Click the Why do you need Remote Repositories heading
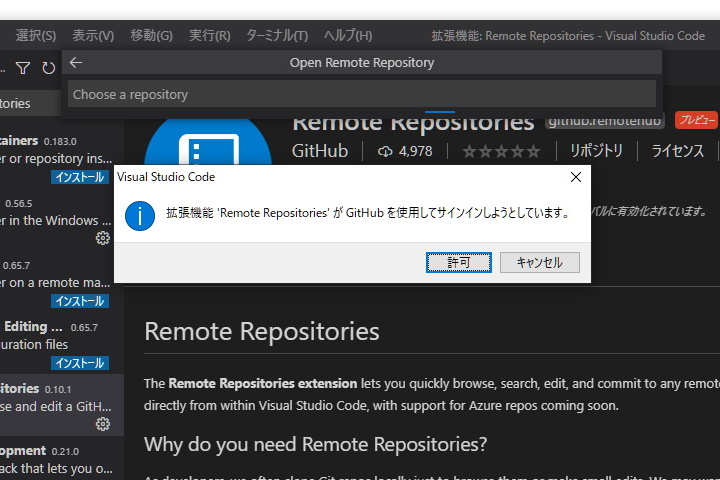 (x=315, y=444)
